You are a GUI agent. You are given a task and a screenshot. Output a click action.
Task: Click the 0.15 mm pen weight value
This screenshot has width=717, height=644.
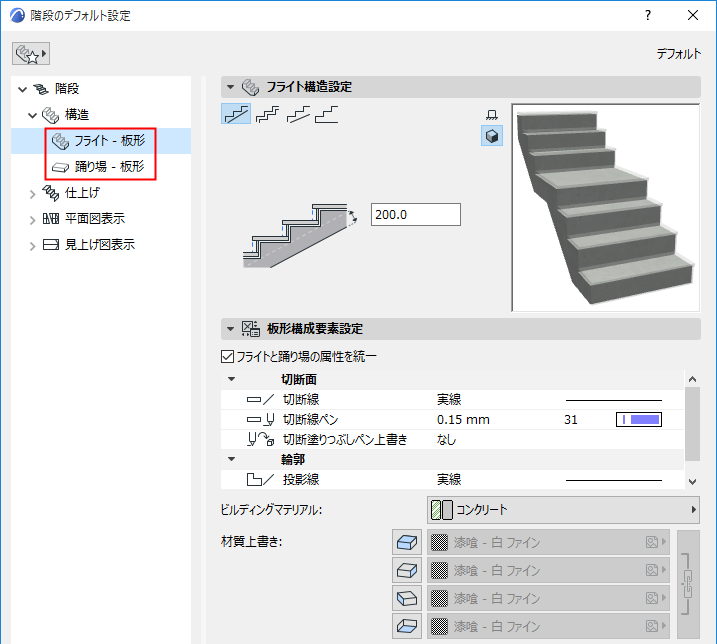pyautogui.click(x=463, y=419)
